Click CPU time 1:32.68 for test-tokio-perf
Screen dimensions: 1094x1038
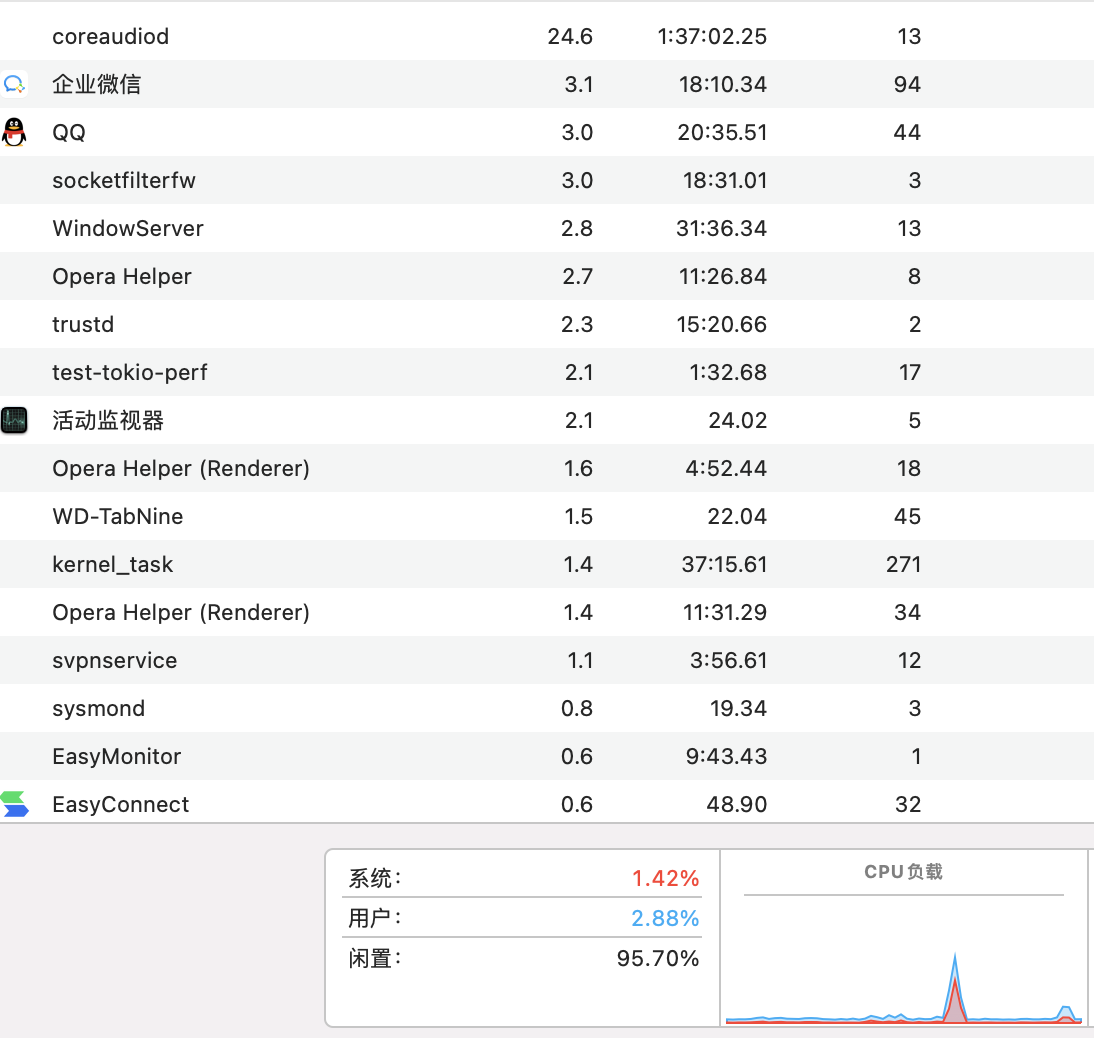coord(728,373)
